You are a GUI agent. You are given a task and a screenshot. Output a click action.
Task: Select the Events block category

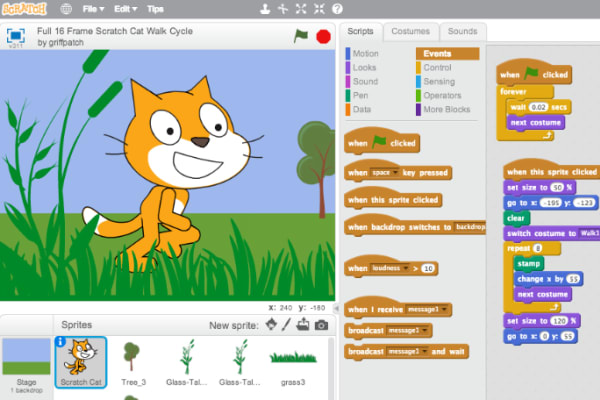click(447, 54)
